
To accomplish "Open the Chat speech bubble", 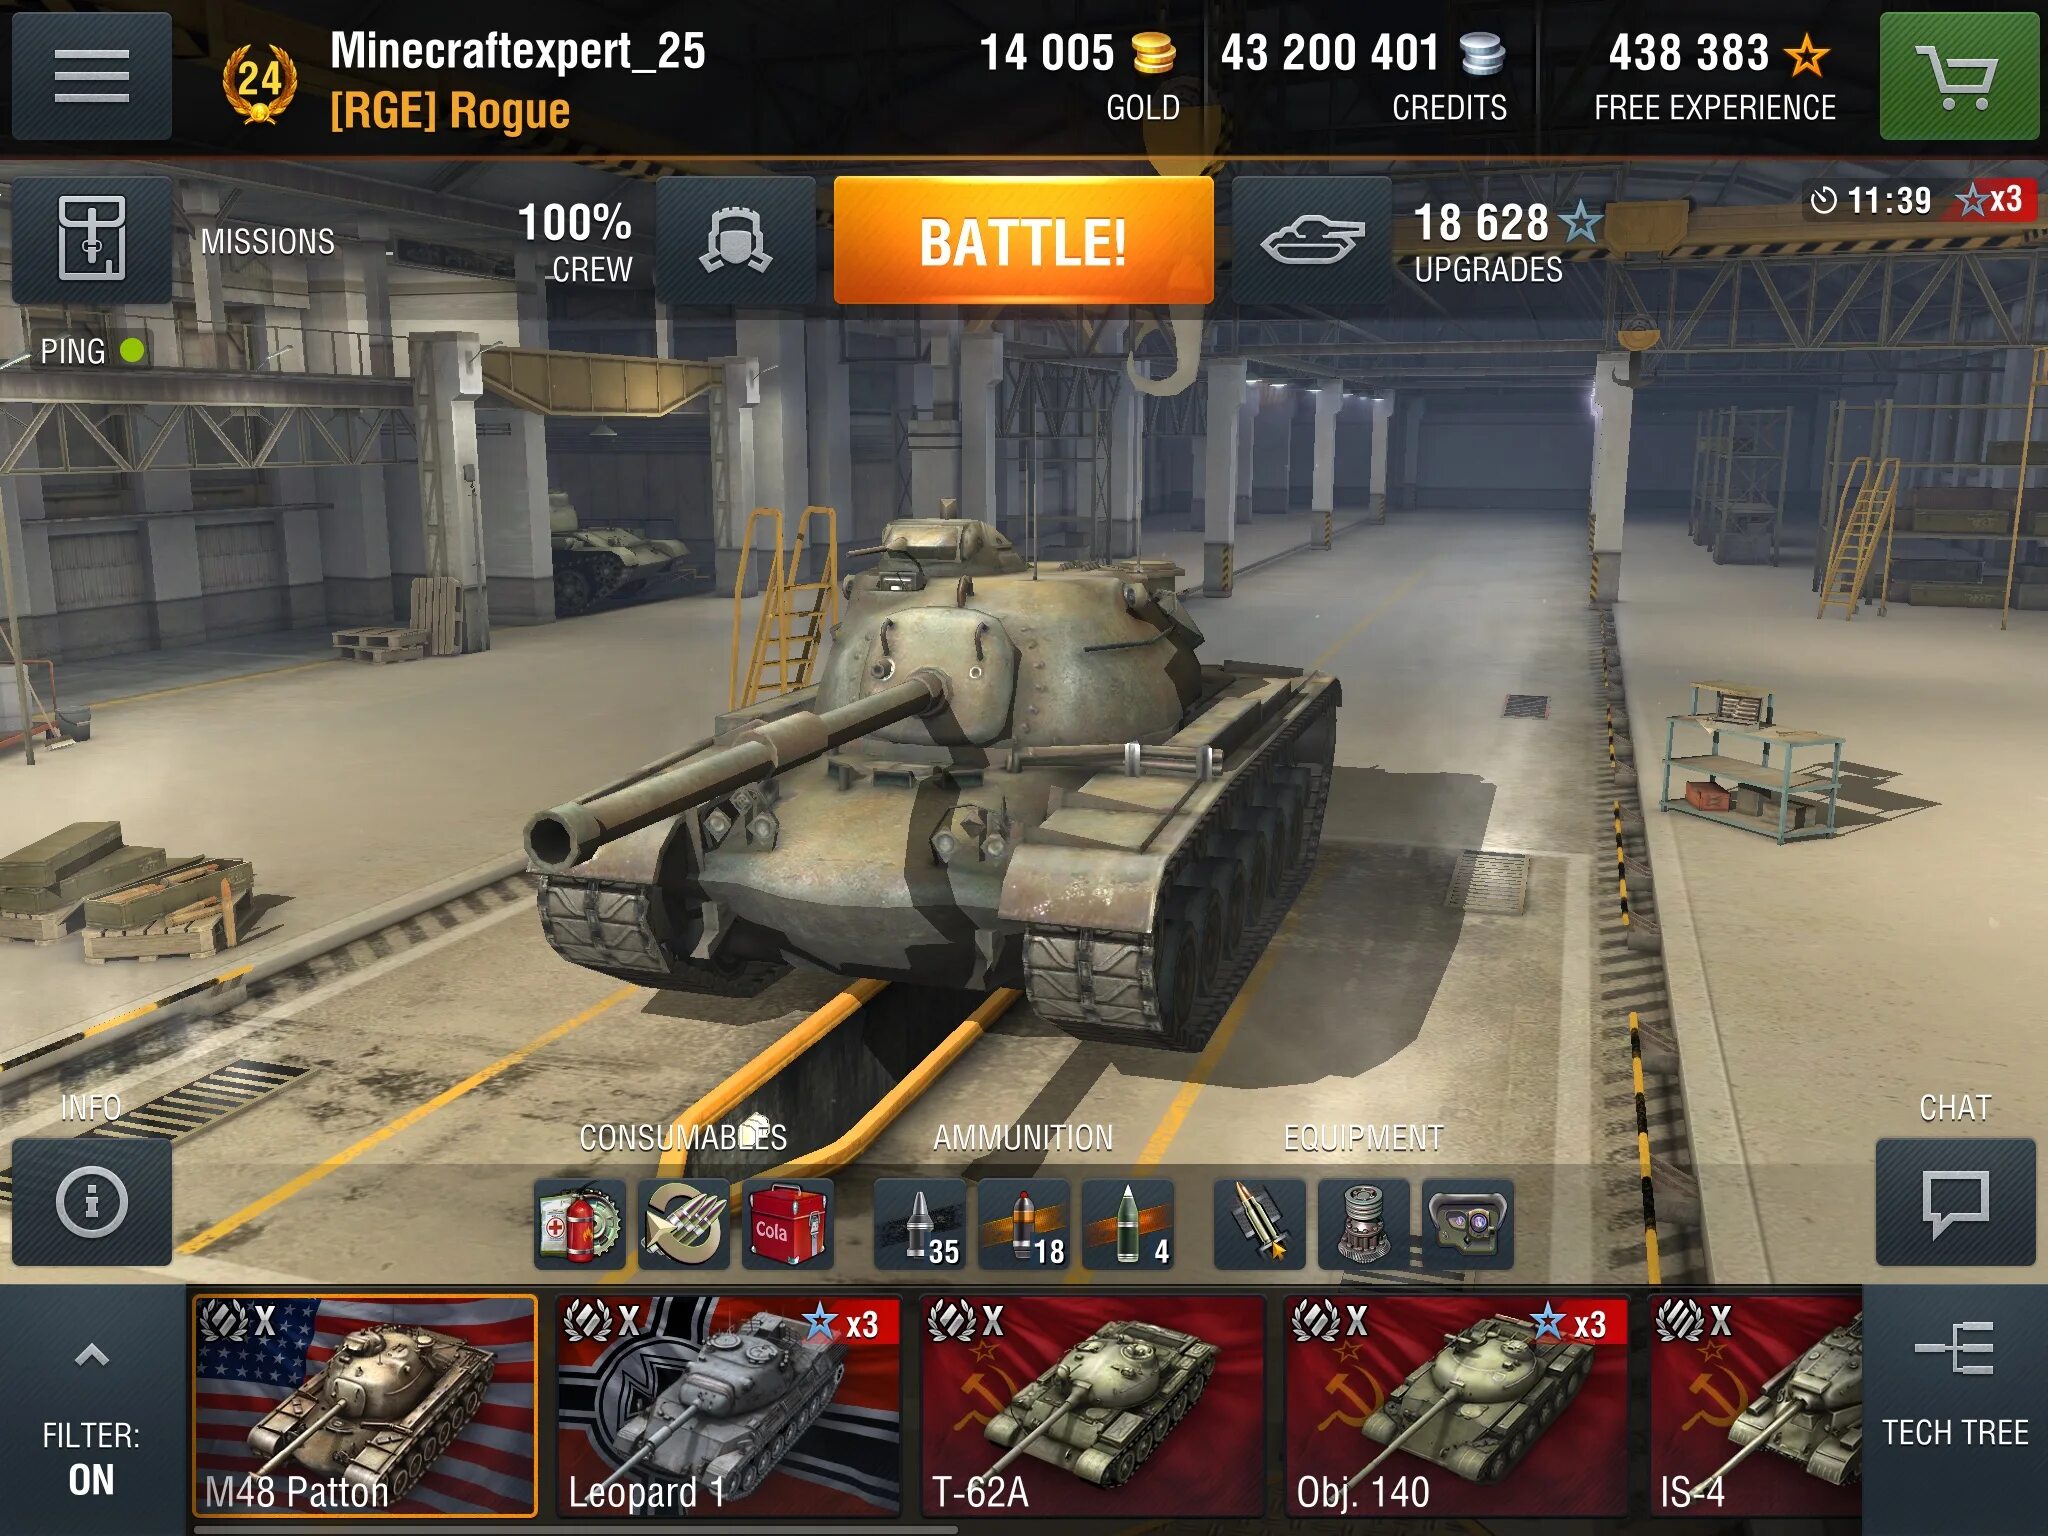I will (x=1955, y=1201).
